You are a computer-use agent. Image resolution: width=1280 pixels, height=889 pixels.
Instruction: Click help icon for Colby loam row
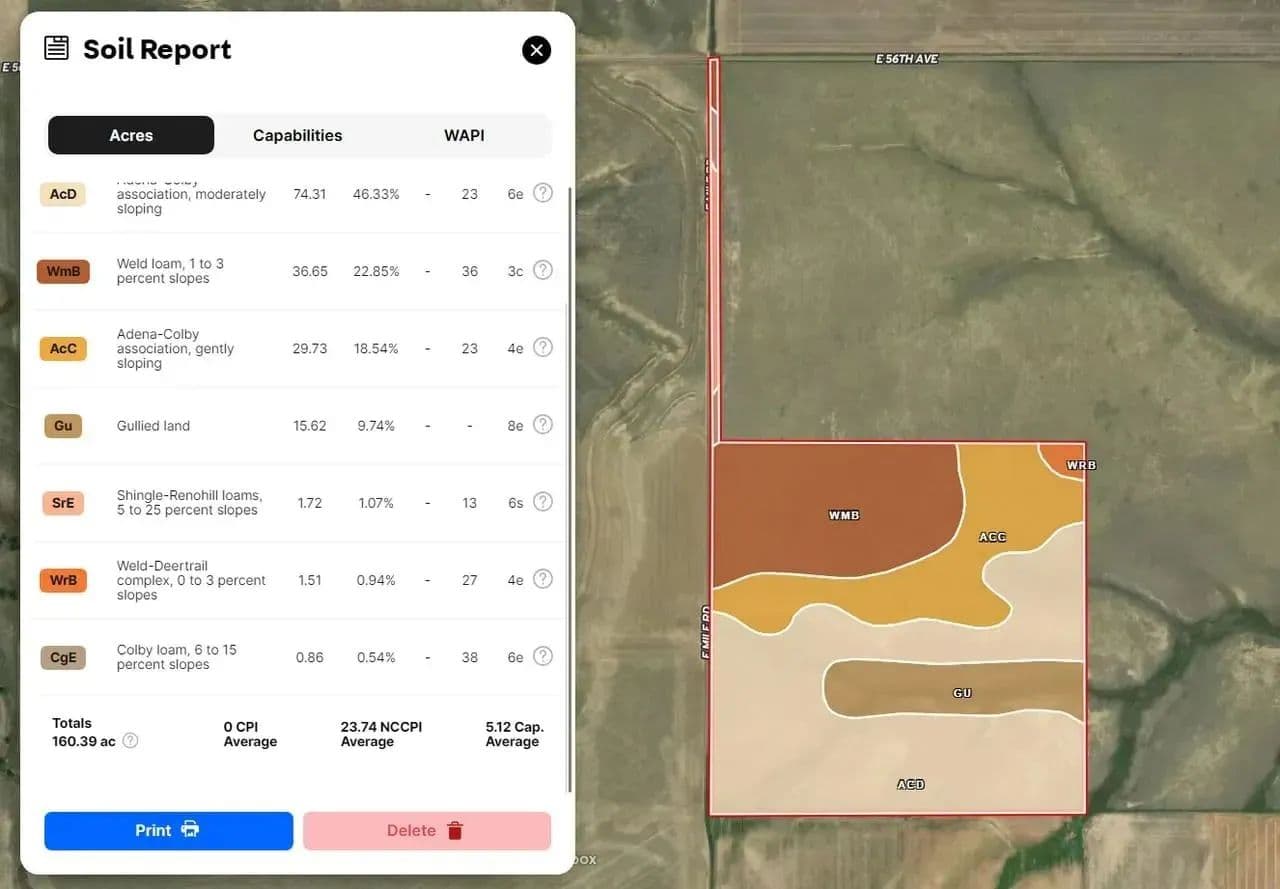click(x=542, y=656)
